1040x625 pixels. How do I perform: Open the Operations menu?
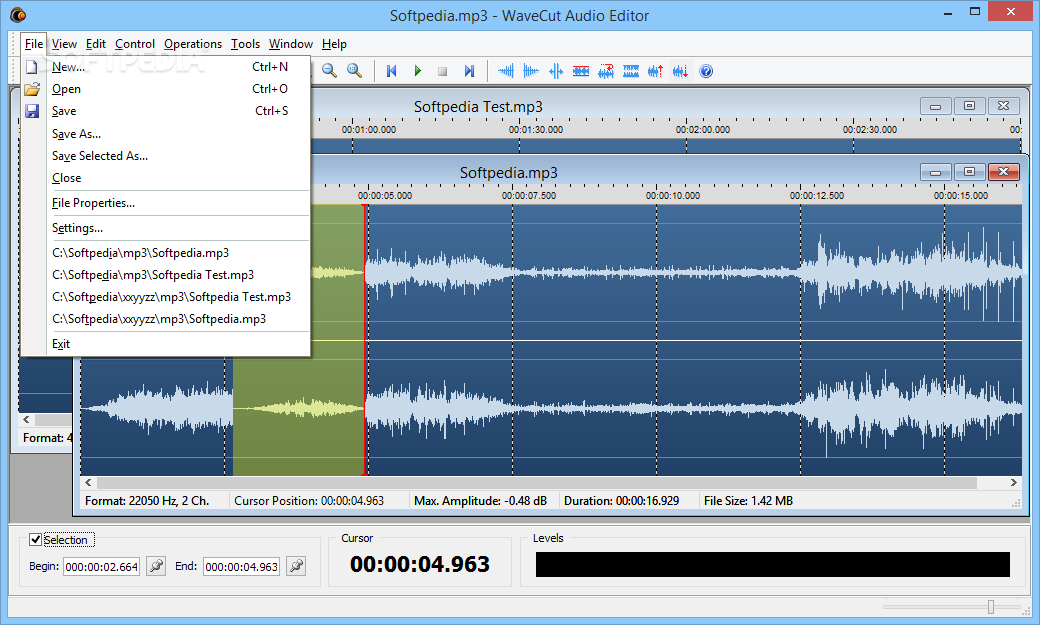pyautogui.click(x=193, y=44)
